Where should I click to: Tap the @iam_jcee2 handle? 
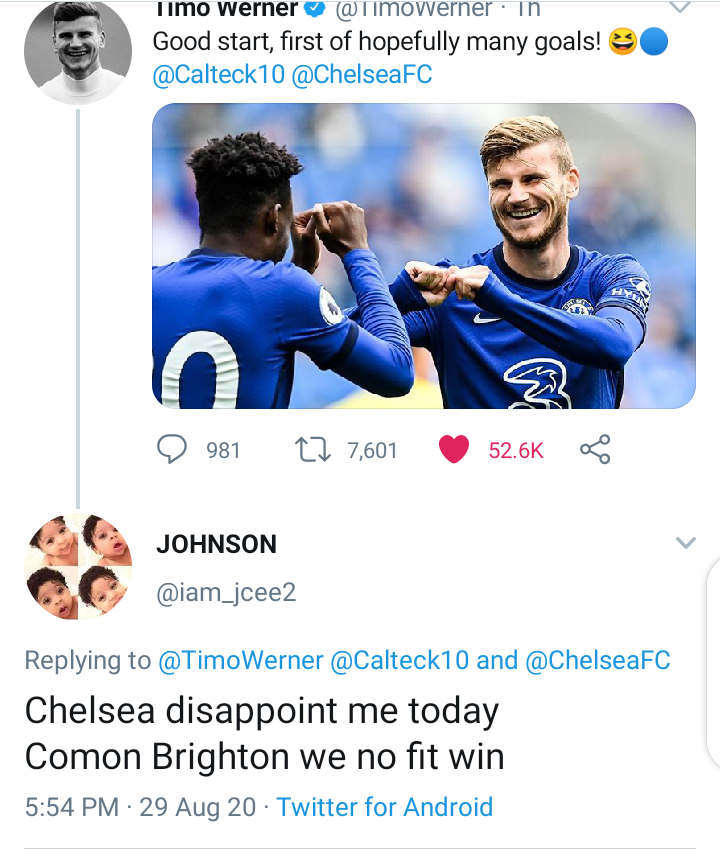pyautogui.click(x=226, y=593)
